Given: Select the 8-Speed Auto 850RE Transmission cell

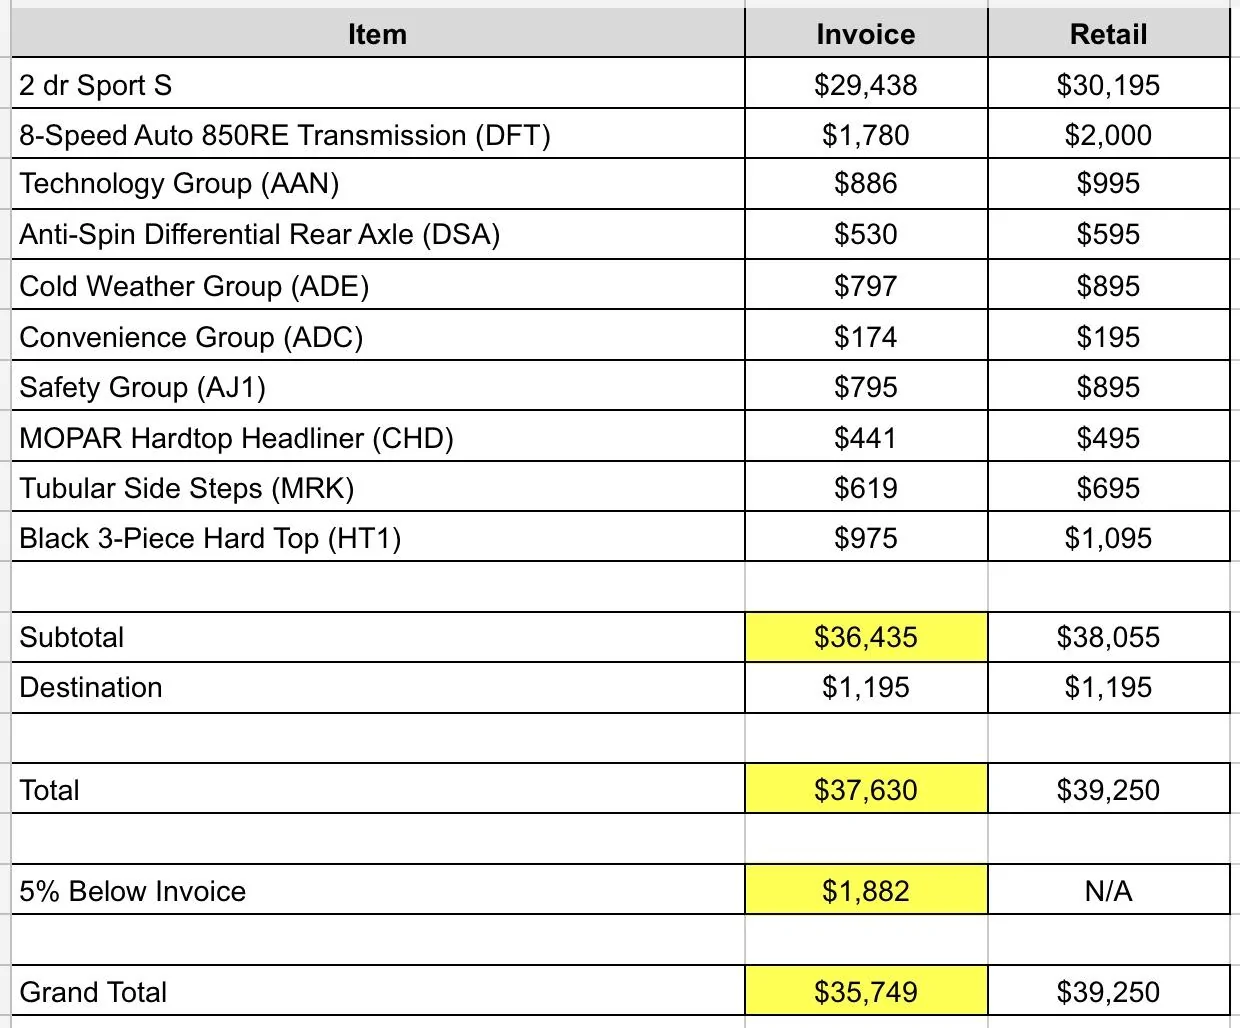Looking at the screenshot, I should pos(378,134).
